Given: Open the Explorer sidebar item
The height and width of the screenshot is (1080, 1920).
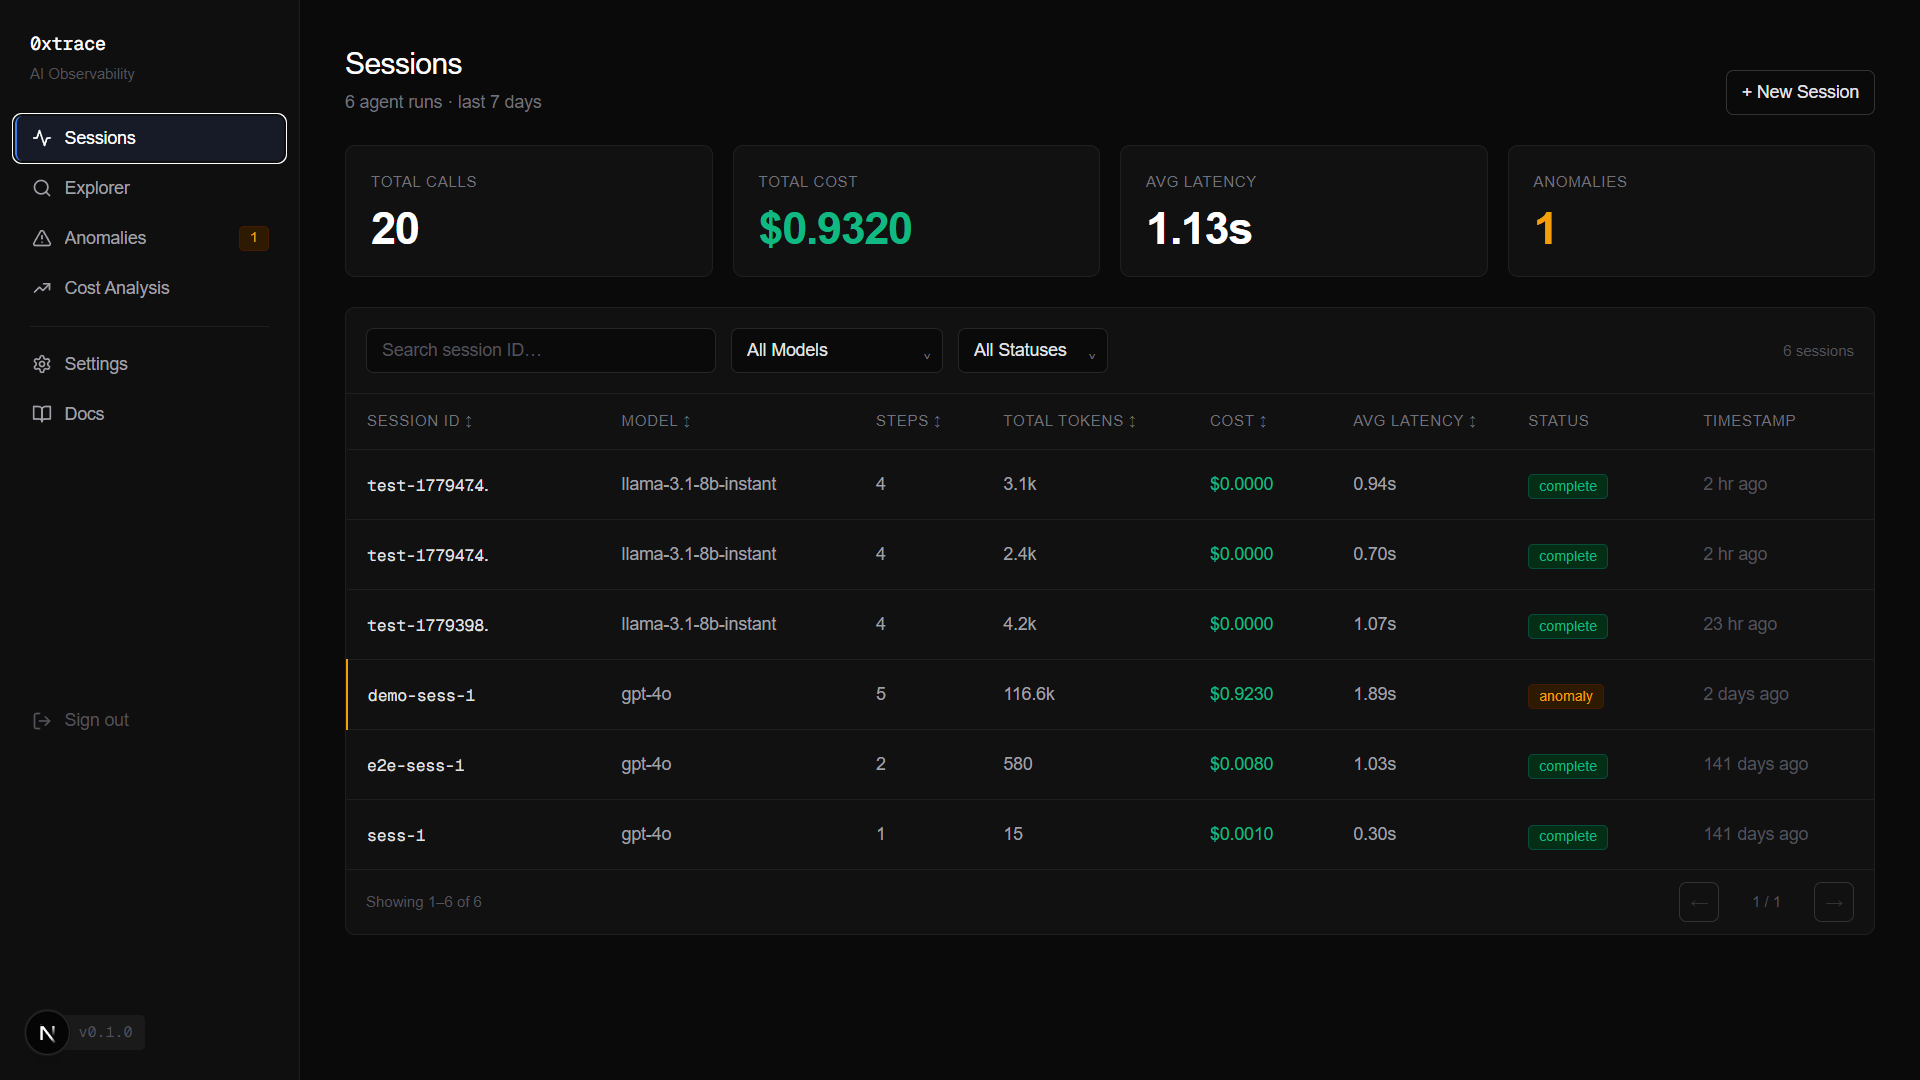Looking at the screenshot, I should [x=150, y=188].
